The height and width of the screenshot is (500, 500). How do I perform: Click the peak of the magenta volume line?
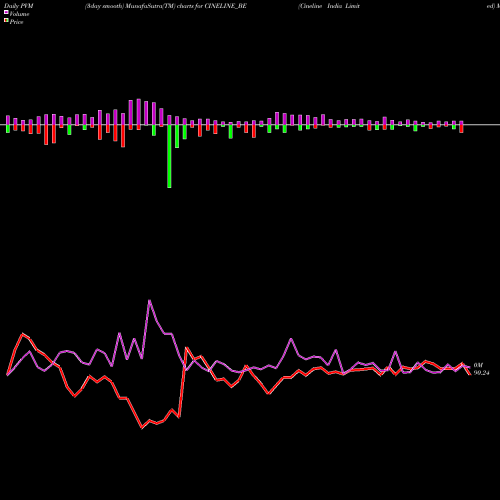click(149, 300)
